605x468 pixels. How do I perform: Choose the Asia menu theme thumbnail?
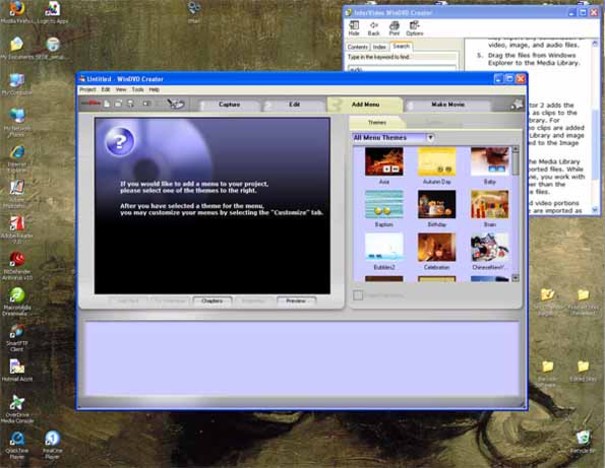[384, 161]
